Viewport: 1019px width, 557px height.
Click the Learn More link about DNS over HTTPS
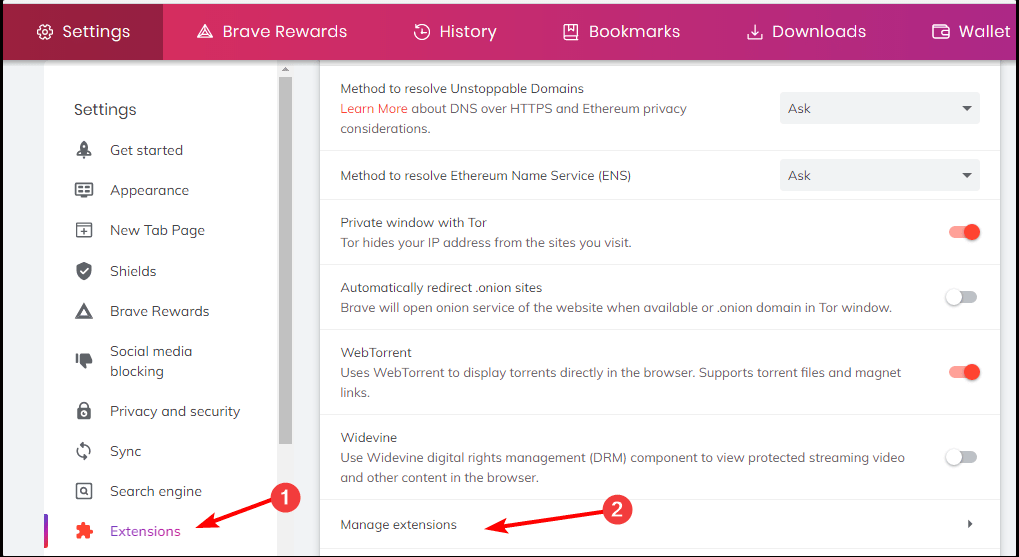[x=374, y=109]
